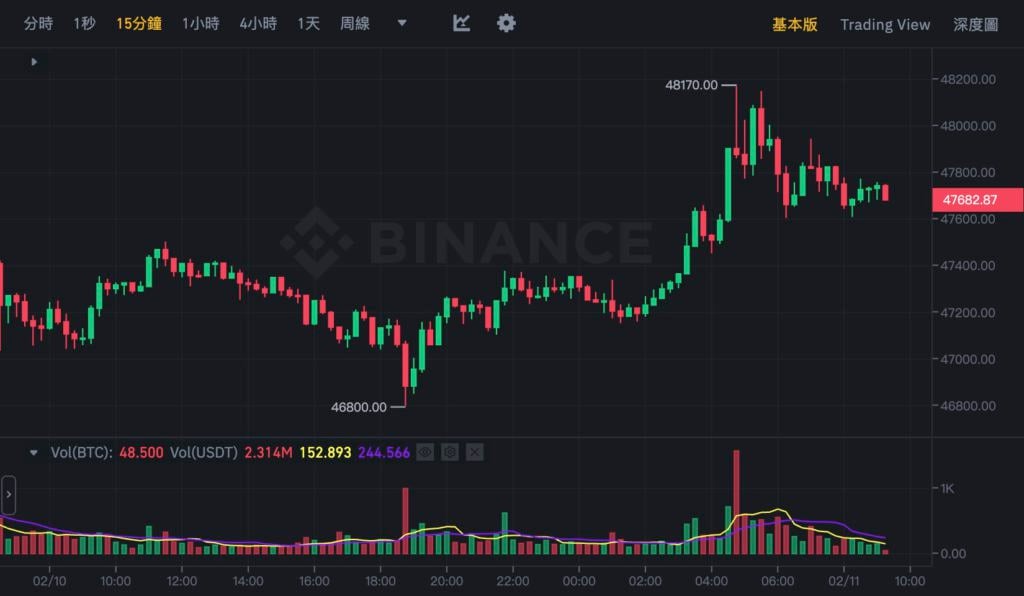Choose the 周線 weekly interval
Viewport: 1024px width, 596px height.
[x=354, y=23]
